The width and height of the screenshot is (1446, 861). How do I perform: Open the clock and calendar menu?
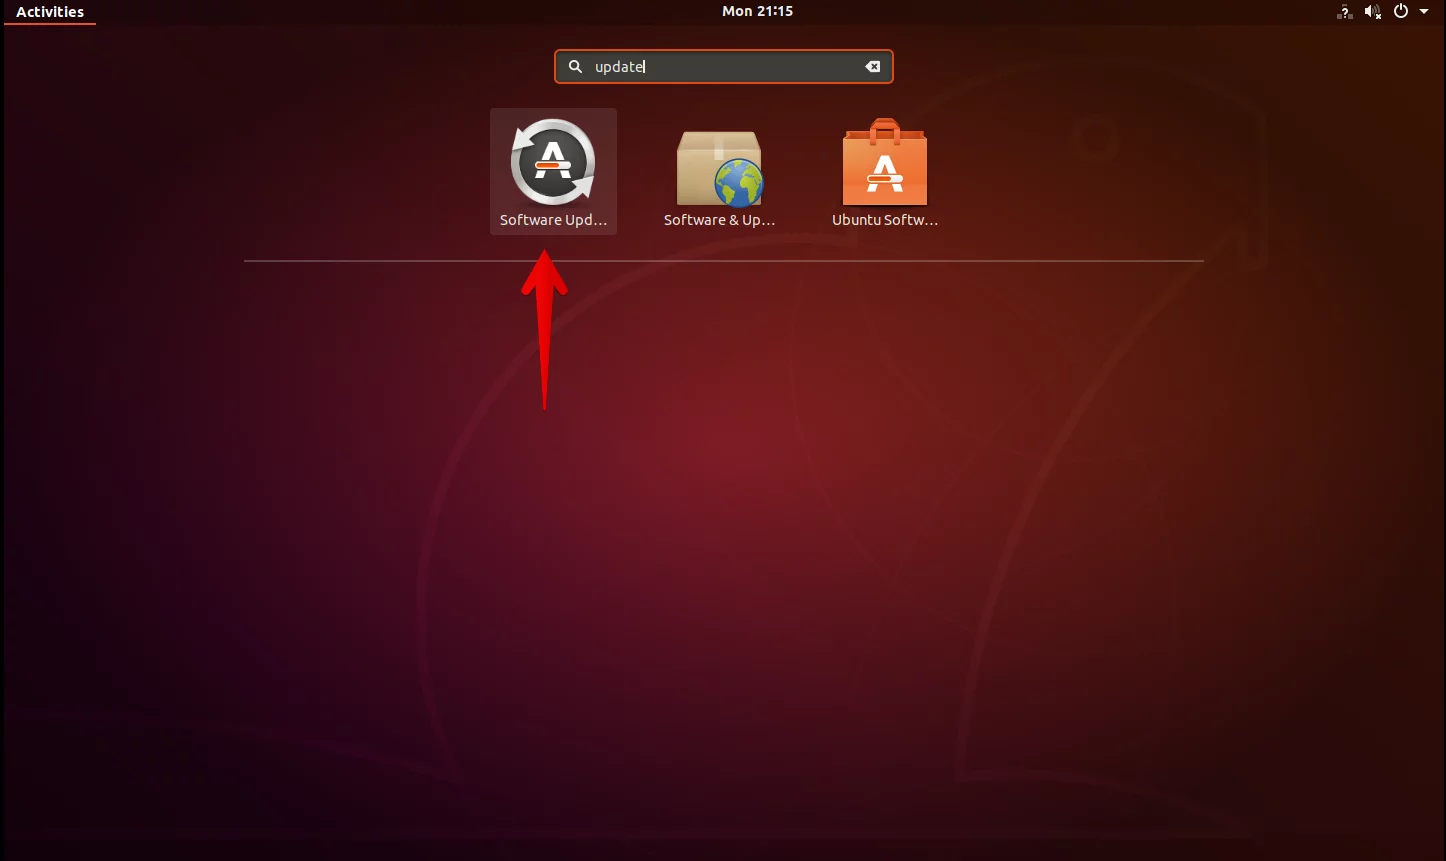tap(758, 11)
